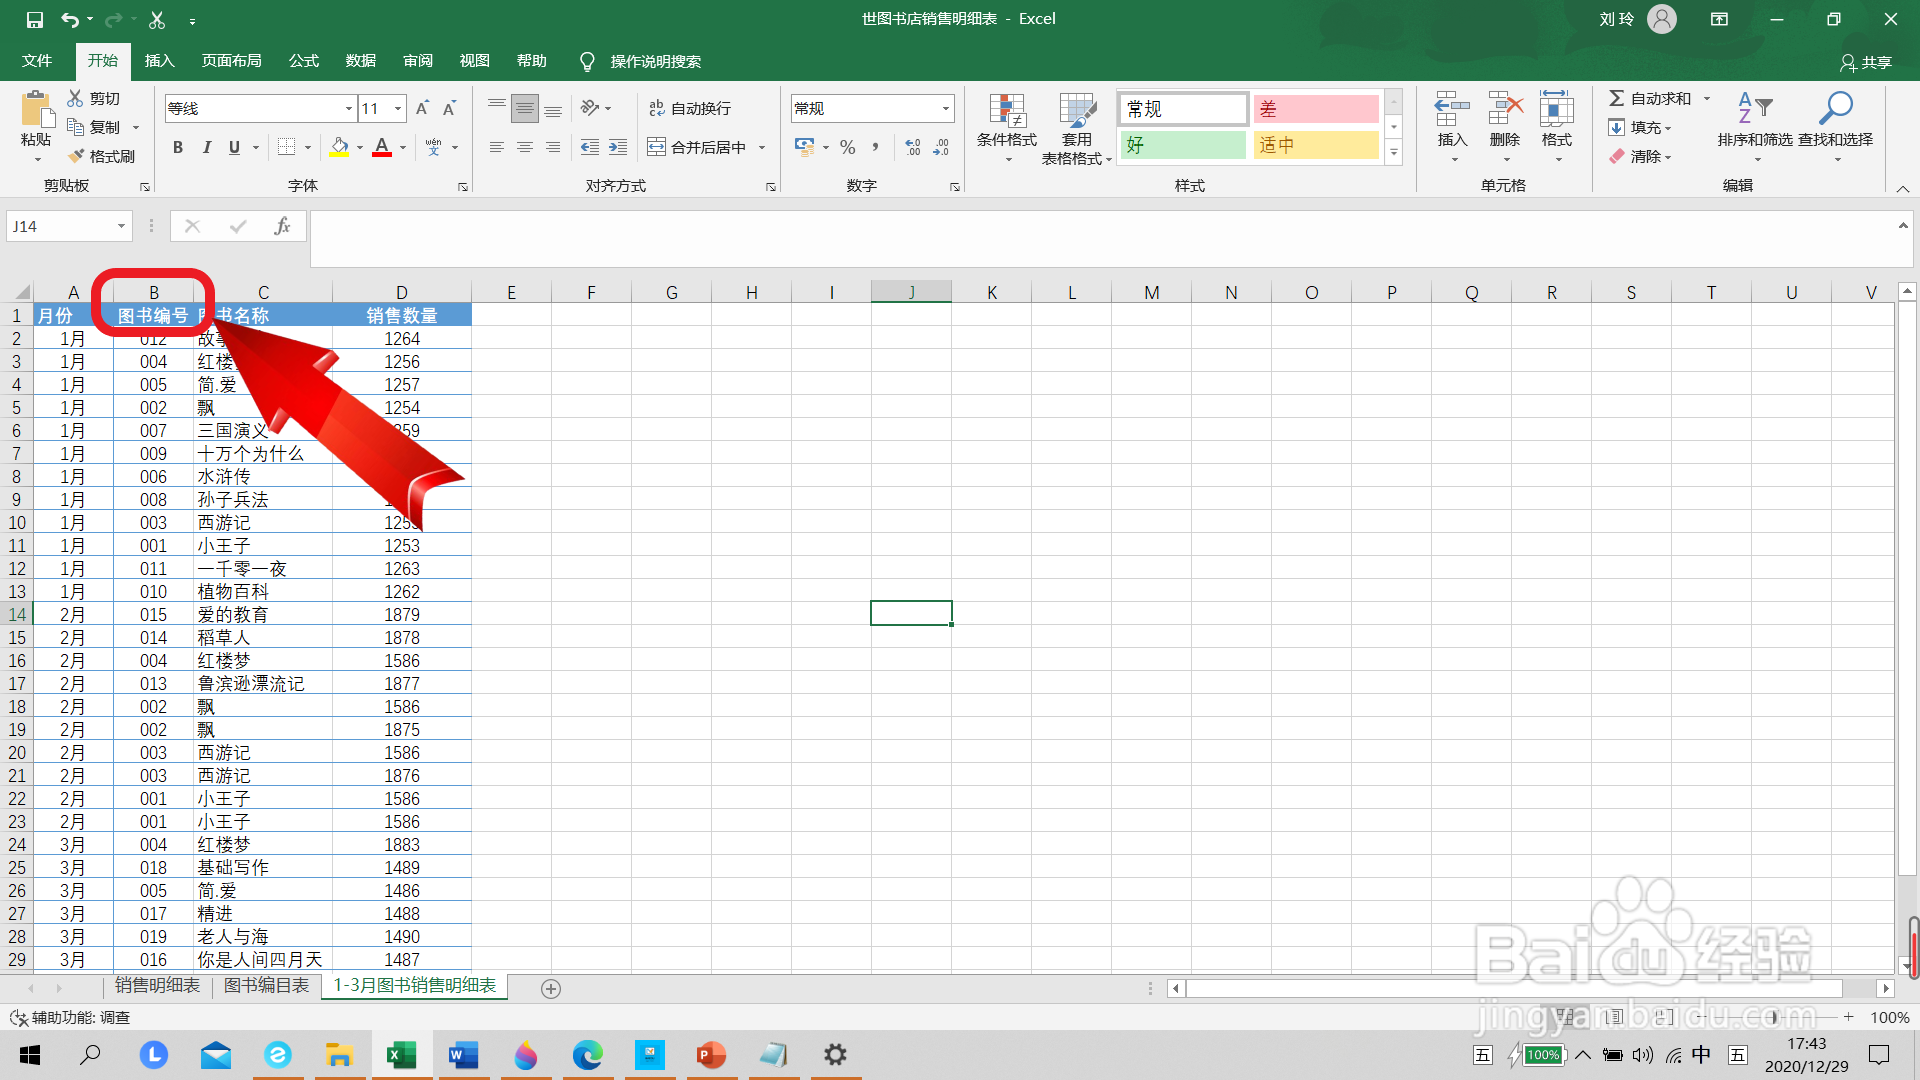Click the red font color A icon
The width and height of the screenshot is (1920, 1080).
click(382, 147)
